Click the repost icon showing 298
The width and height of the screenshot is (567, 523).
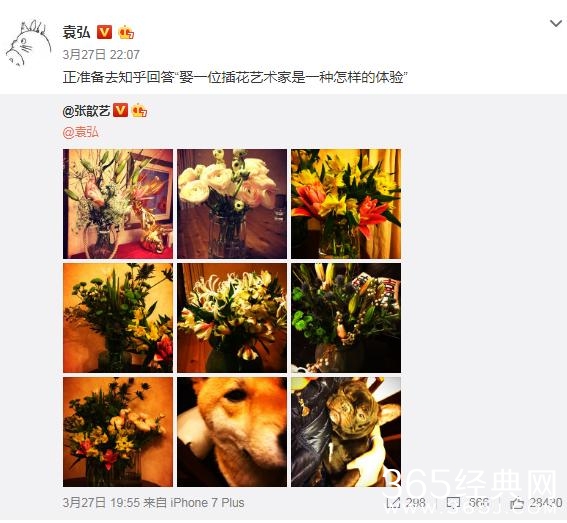(x=393, y=503)
